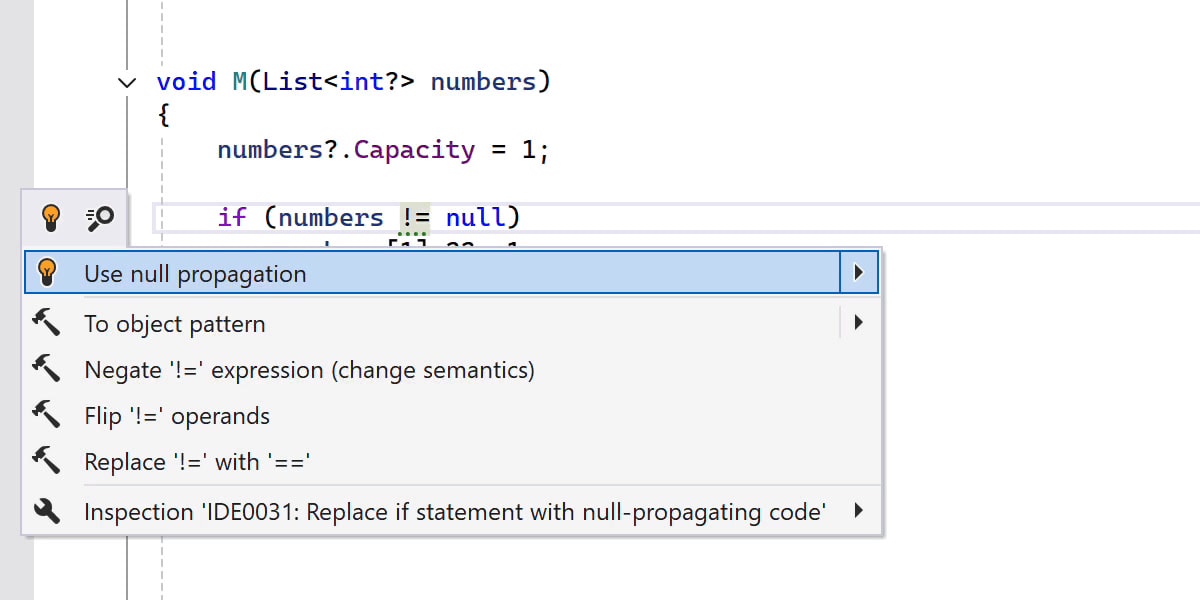Viewport: 1200px width, 600px height.
Task: Click the hammer icon beside 'Negate' fix
Action: coord(47,369)
